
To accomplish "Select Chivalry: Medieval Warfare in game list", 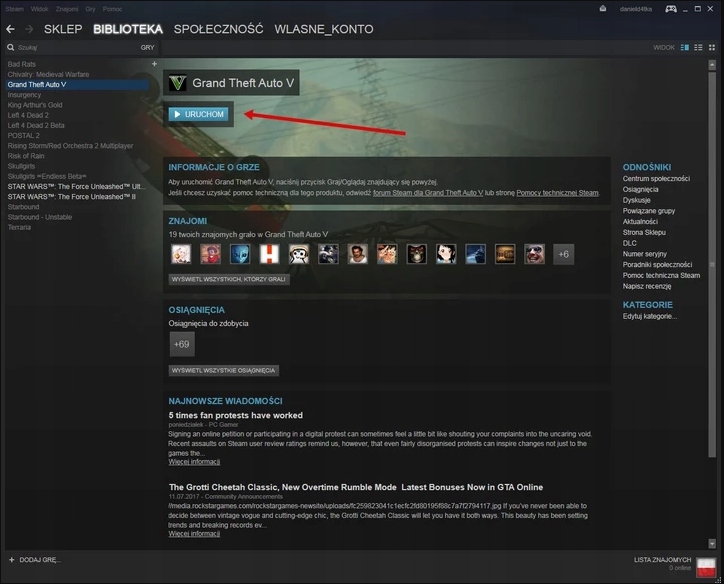I will coord(48,74).
